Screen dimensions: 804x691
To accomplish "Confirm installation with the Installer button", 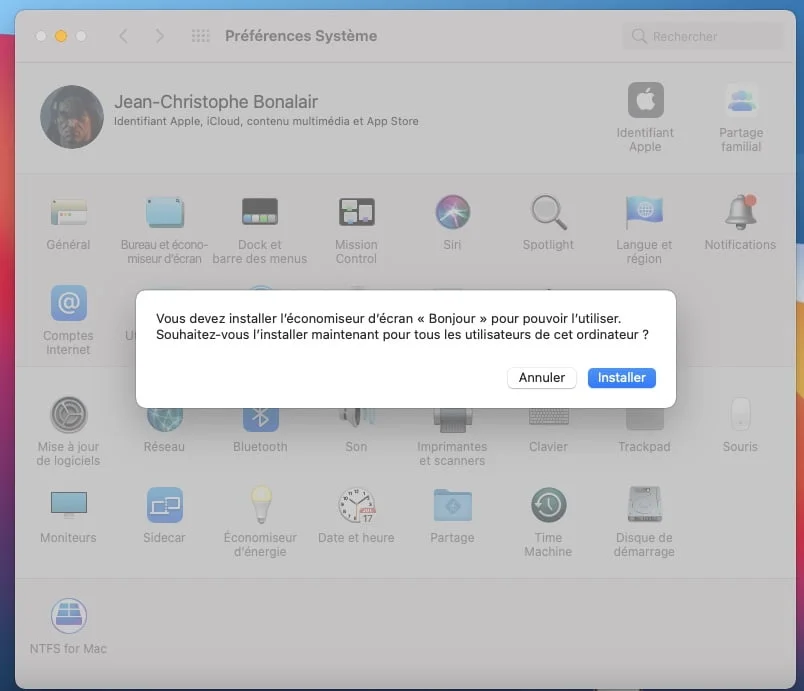I will (621, 378).
